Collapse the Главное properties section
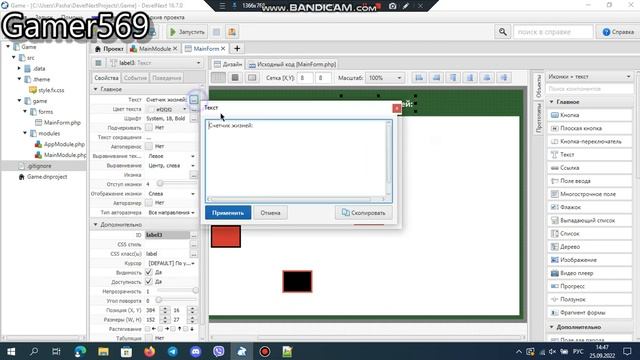 [x=96, y=89]
